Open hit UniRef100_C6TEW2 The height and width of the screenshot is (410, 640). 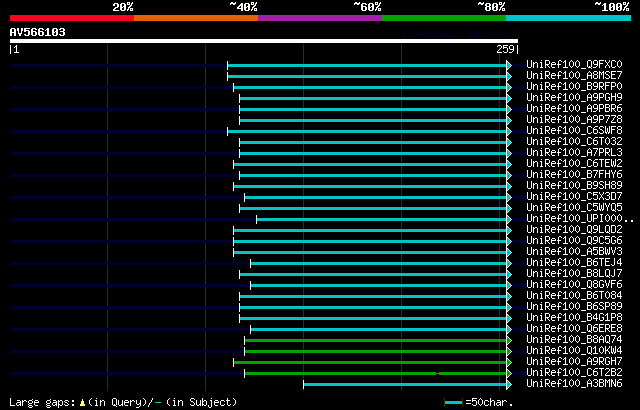[x=574, y=164]
